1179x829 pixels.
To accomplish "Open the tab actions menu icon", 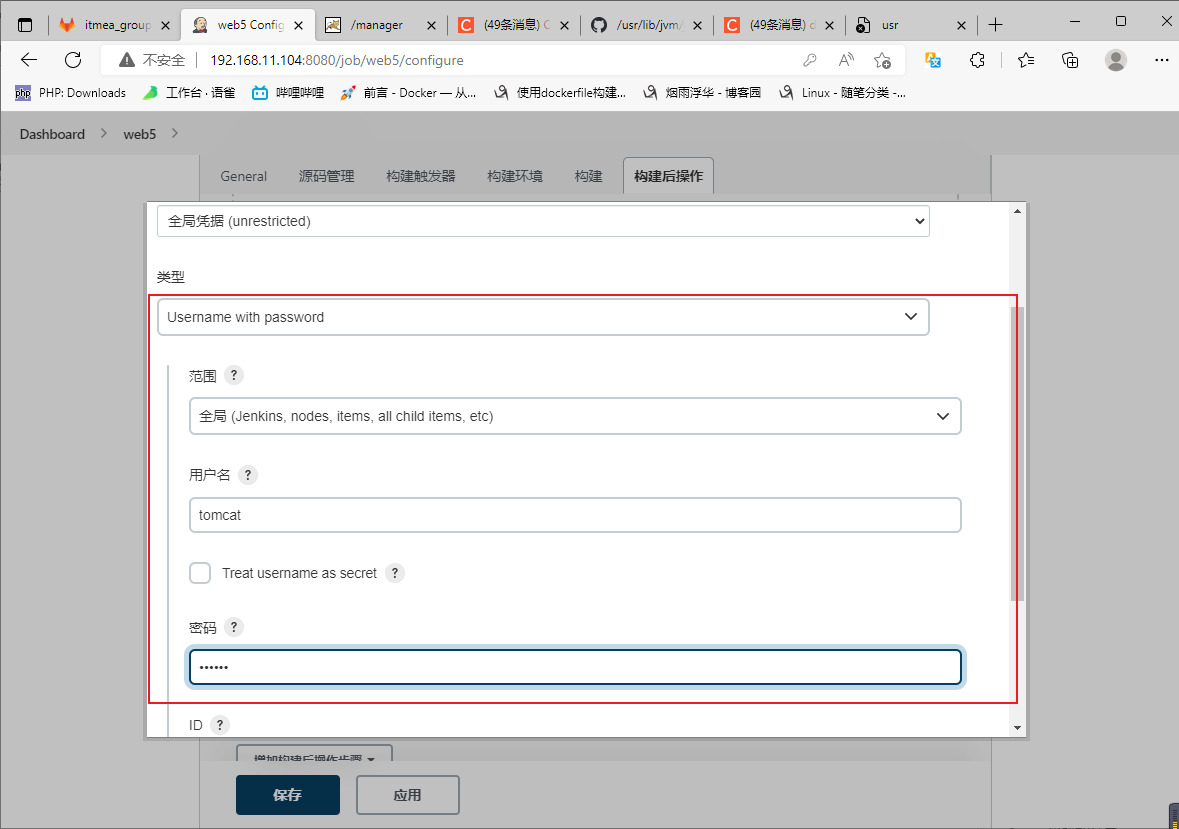I will [x=25, y=25].
